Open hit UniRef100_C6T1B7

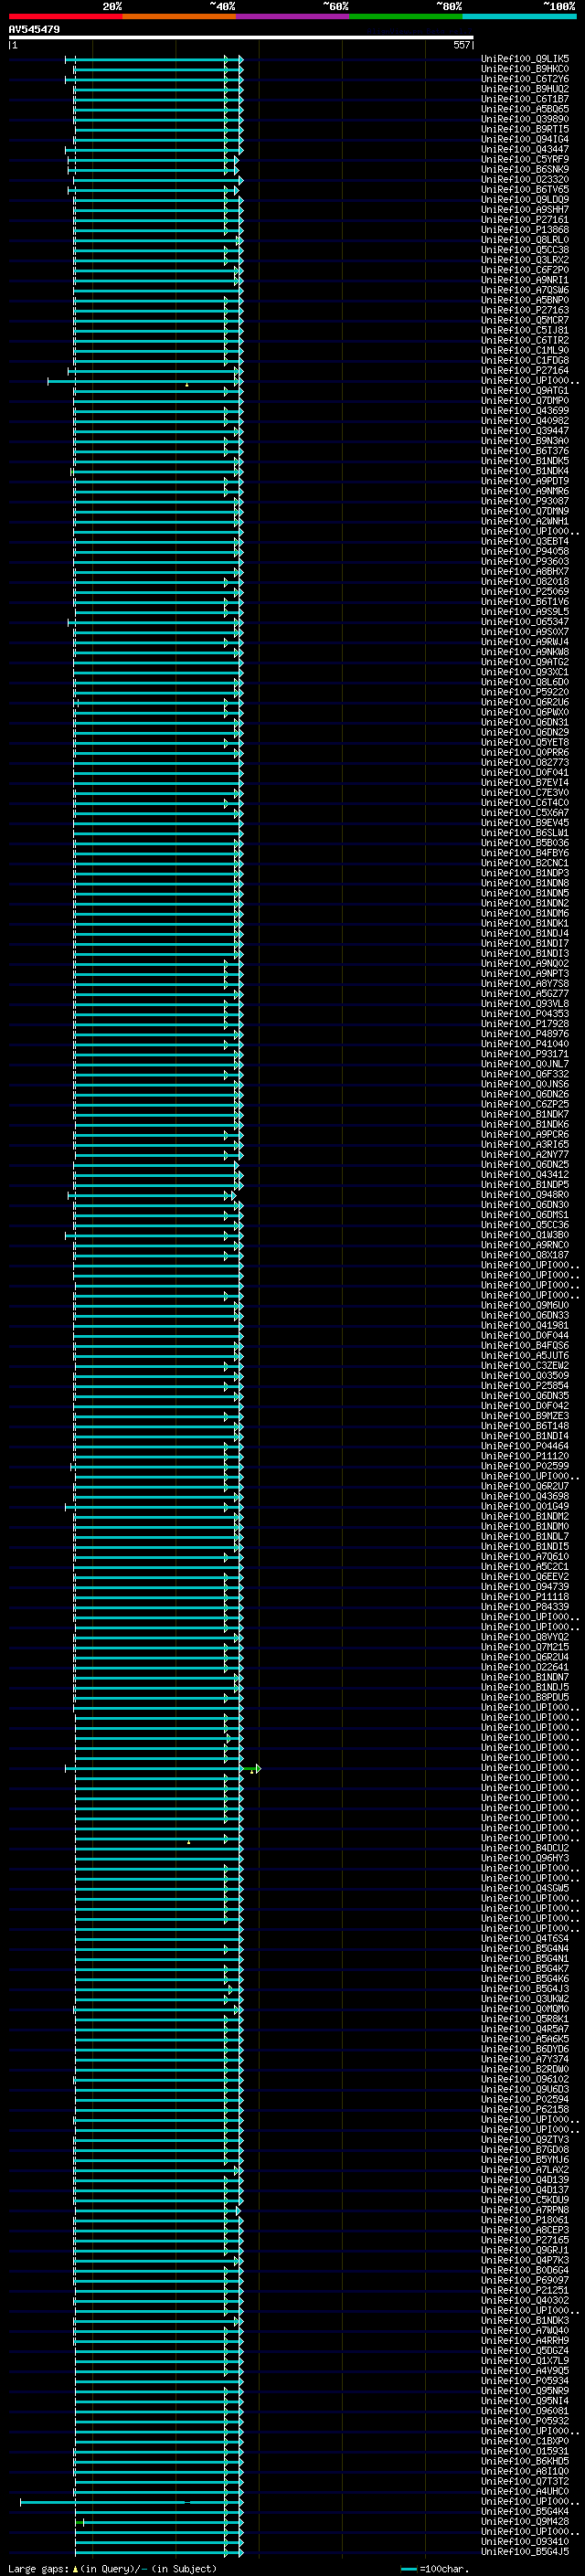[525, 99]
